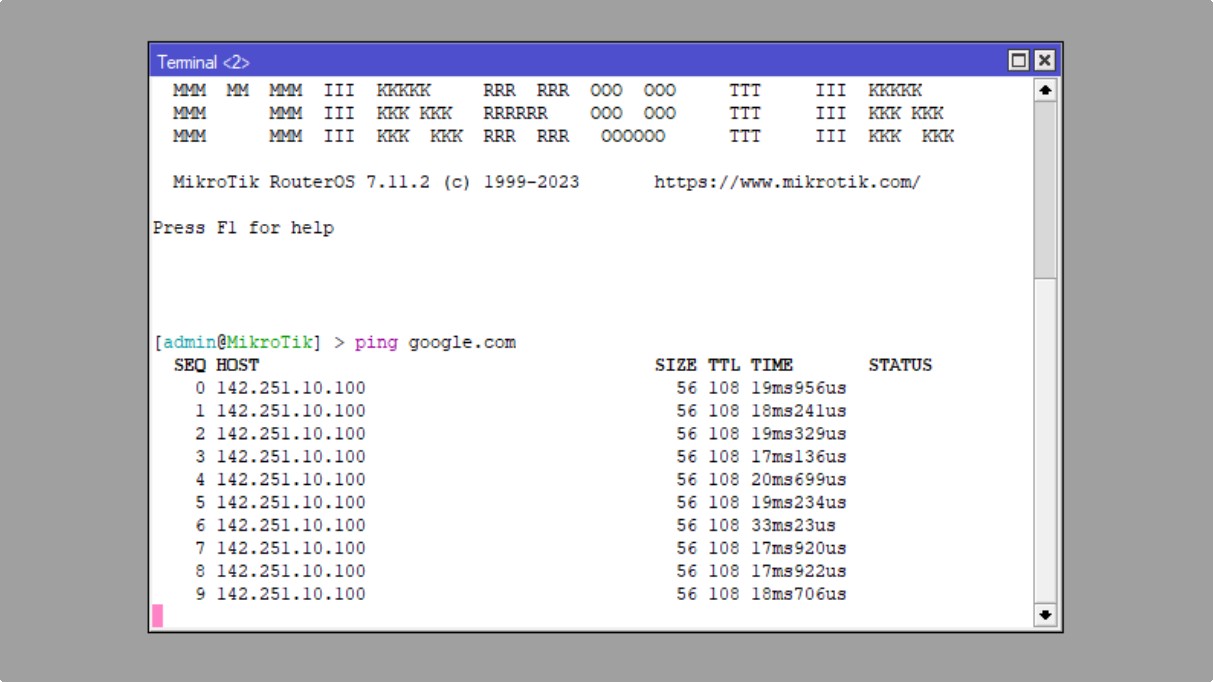The width and height of the screenshot is (1213, 682).
Task: Click the https://www.mikrotik.com/ URL
Action: click(787, 182)
